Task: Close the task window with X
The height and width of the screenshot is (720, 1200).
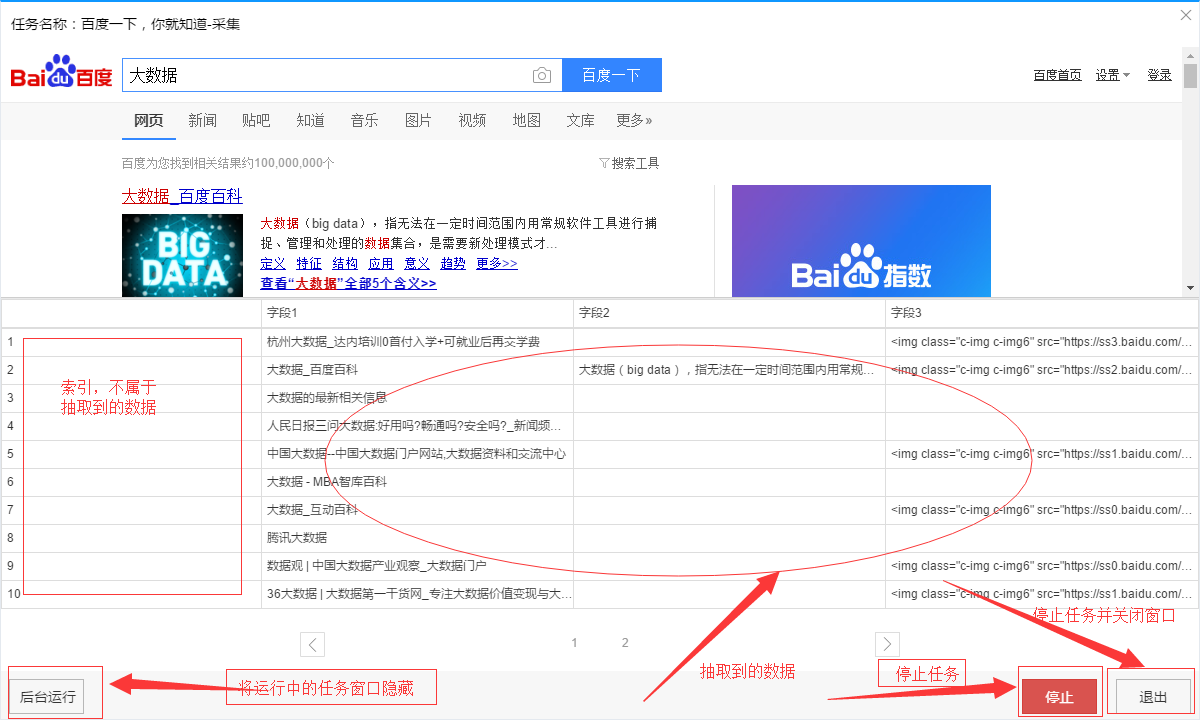Action: (1186, 15)
